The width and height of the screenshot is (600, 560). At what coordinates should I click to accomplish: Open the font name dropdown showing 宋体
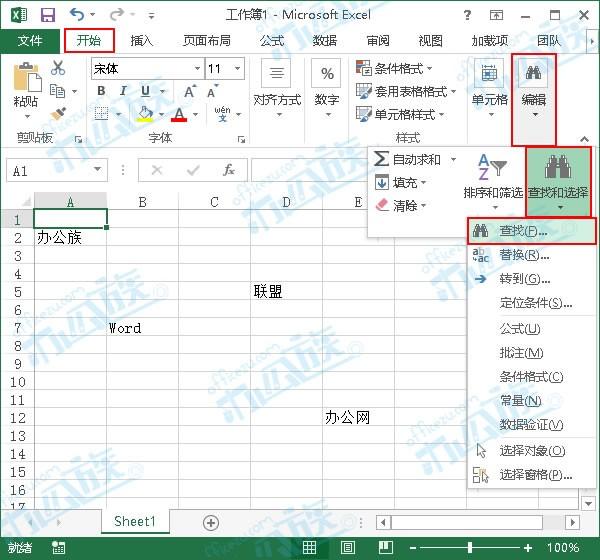[197, 69]
